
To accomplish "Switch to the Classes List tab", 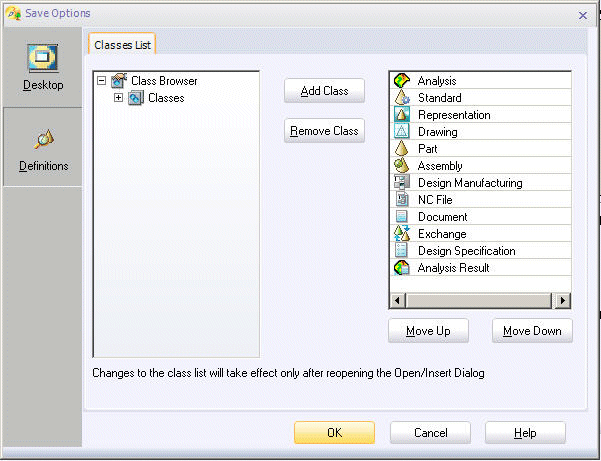I will click(x=122, y=45).
